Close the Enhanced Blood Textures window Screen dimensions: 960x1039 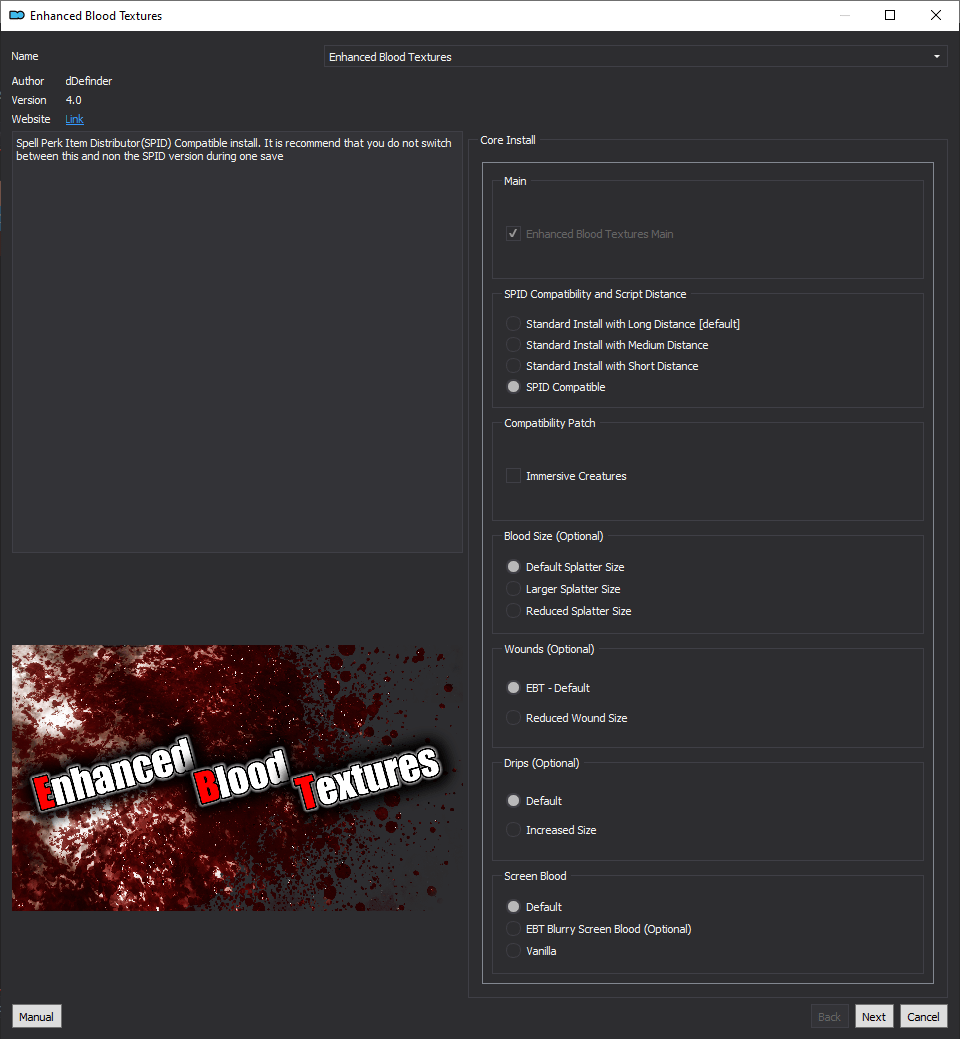pyautogui.click(x=935, y=15)
